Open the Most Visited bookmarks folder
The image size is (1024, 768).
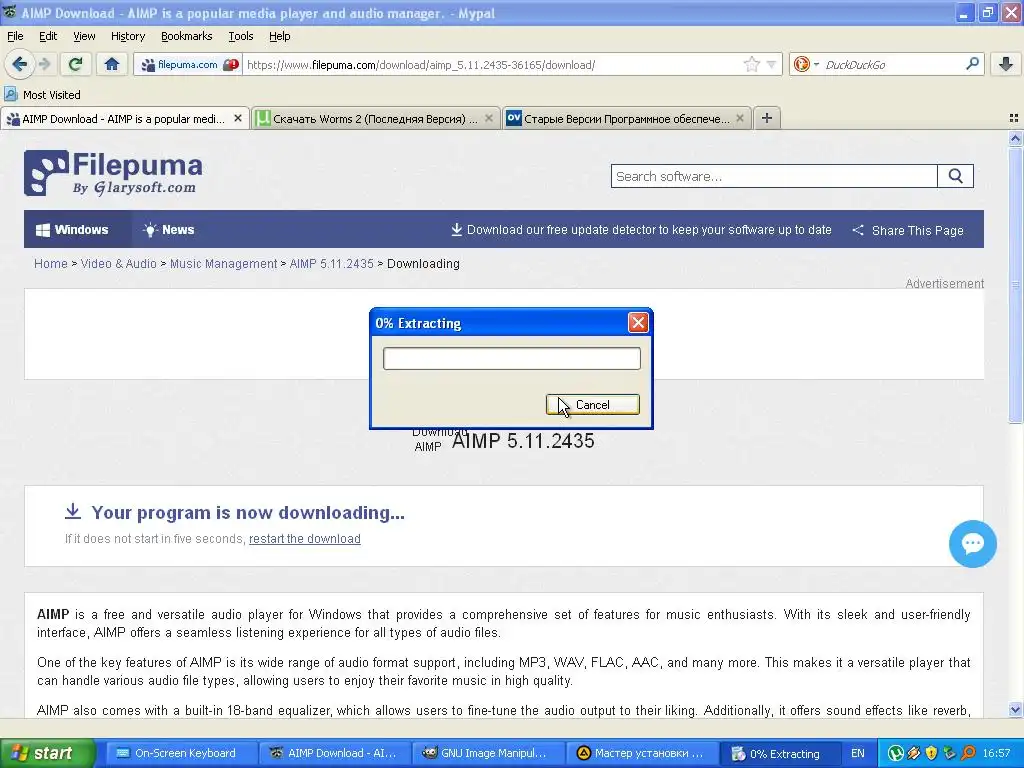click(42, 95)
